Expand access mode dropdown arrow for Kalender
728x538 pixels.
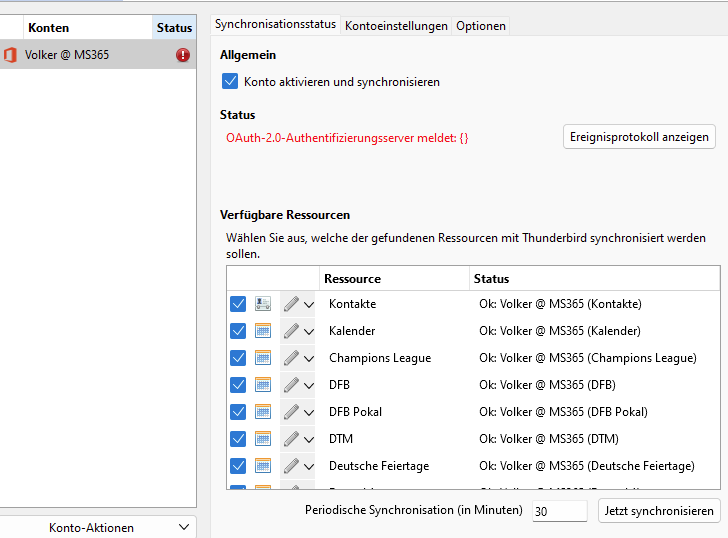(x=309, y=332)
